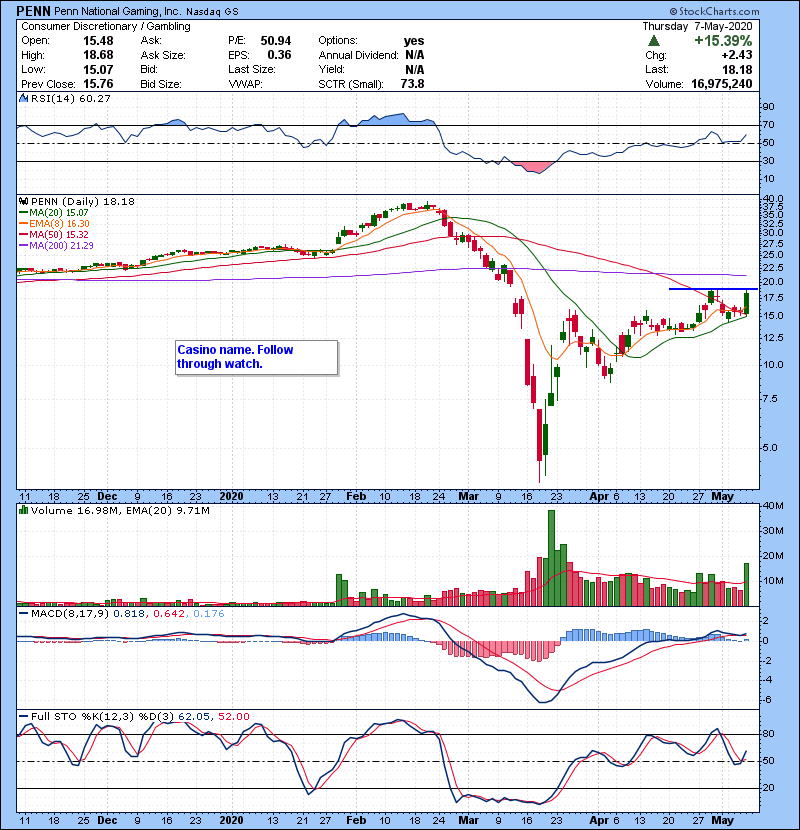
Task: Click the -6 label on the MACD axis
Action: pyautogui.click(x=768, y=700)
